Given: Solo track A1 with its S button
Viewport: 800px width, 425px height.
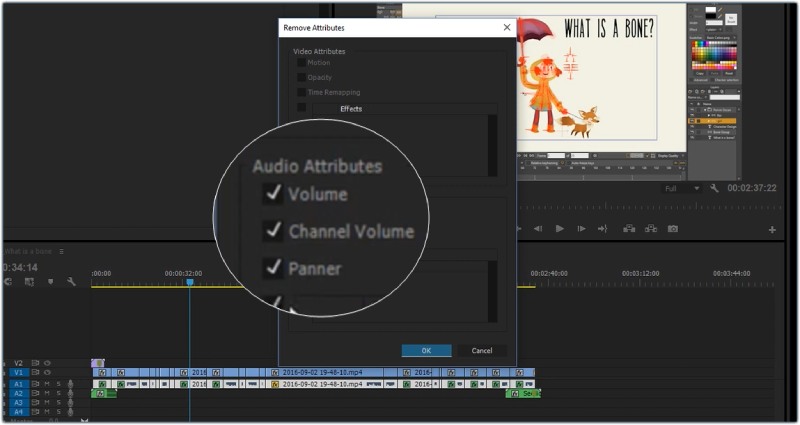Looking at the screenshot, I should (x=58, y=384).
